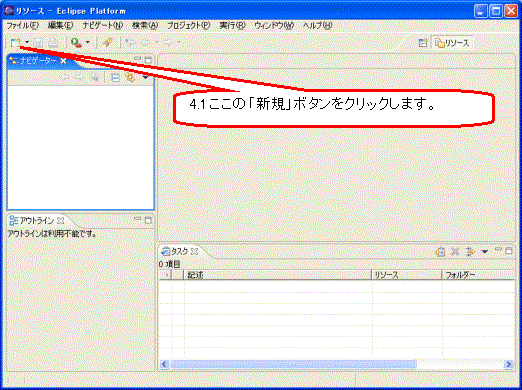
Task: Maximize the Tasks view panel
Action: [x=509, y=250]
